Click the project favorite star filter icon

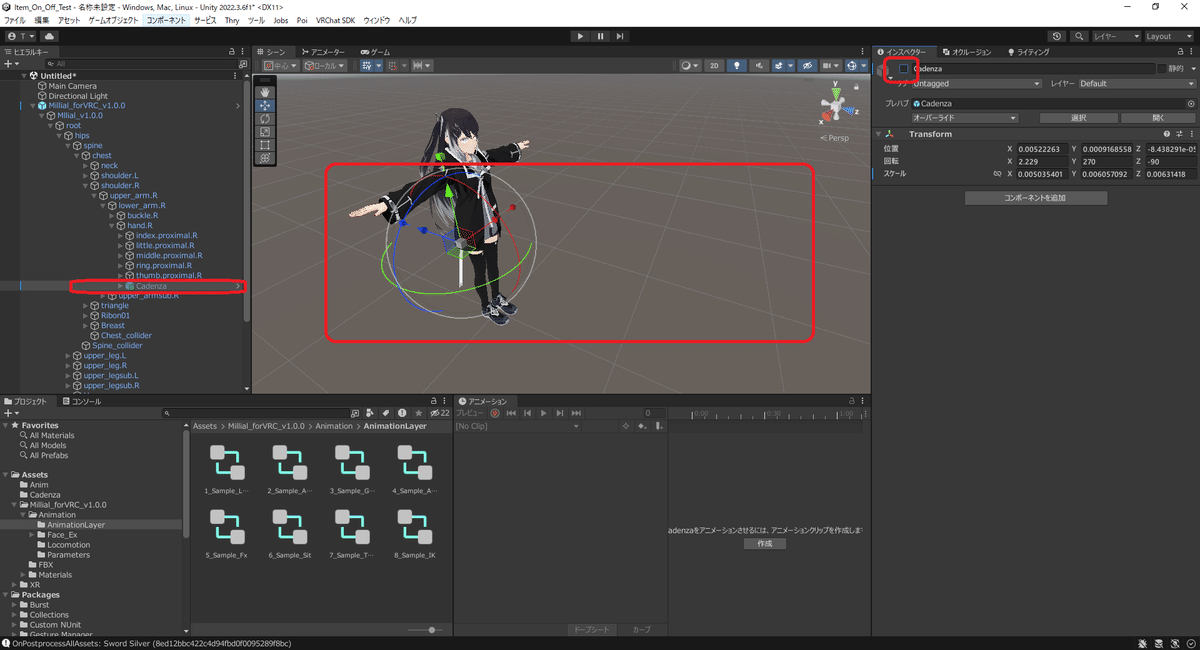[419, 413]
